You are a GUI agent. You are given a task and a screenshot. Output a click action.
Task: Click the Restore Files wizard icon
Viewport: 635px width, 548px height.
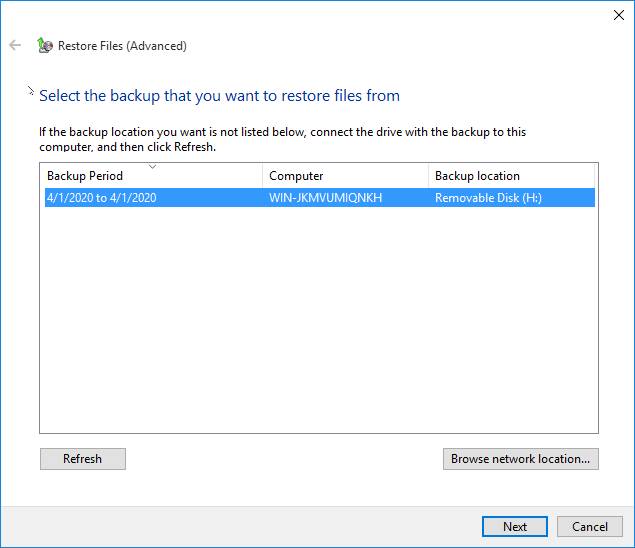tap(45, 45)
